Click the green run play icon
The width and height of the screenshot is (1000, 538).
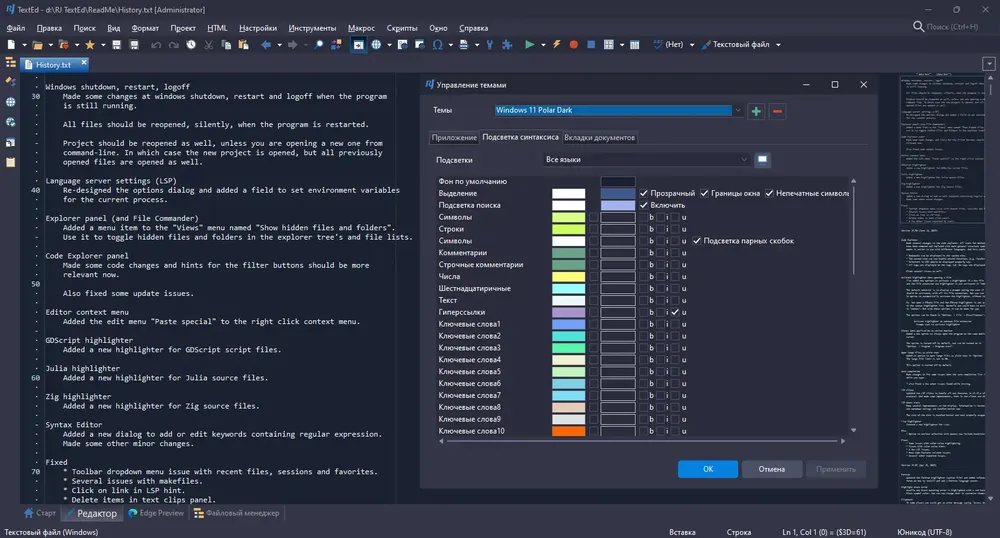click(529, 45)
